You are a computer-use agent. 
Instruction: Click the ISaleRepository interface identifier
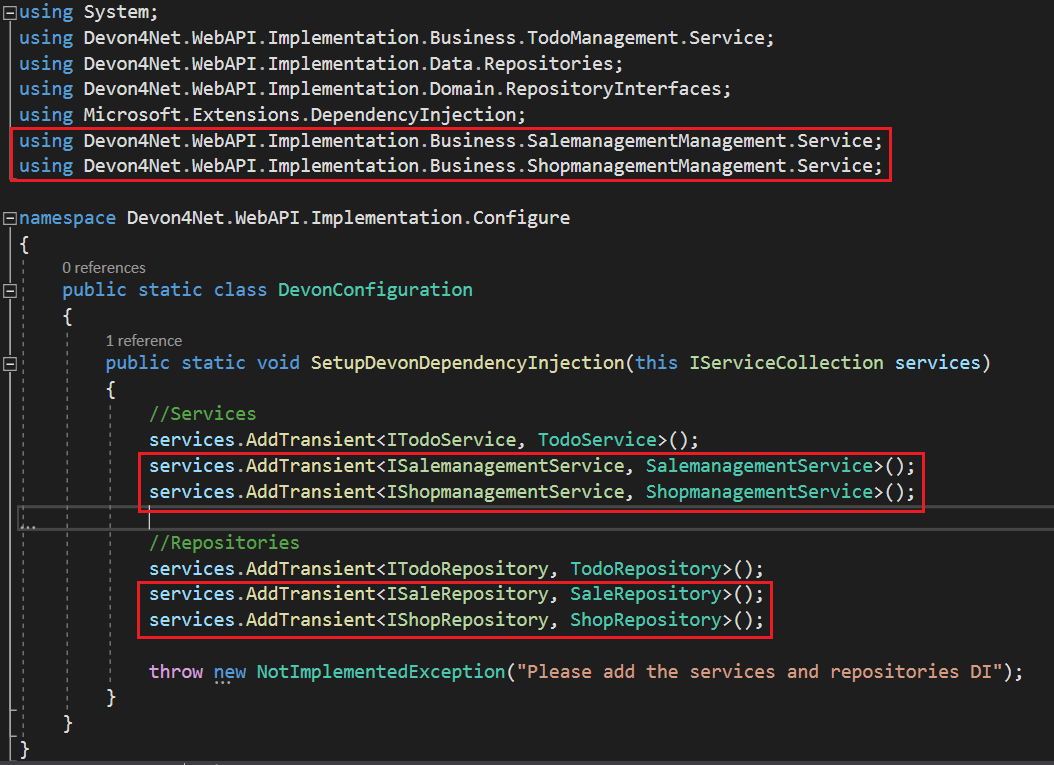point(467,594)
